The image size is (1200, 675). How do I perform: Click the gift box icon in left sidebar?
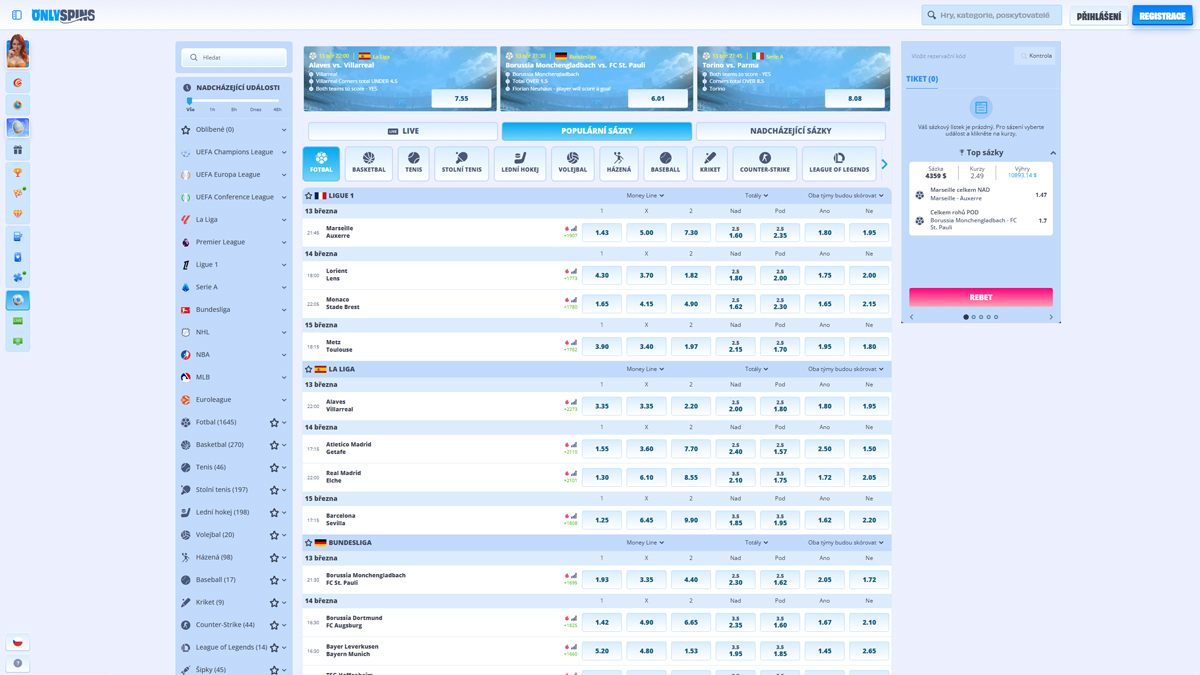[x=17, y=150]
